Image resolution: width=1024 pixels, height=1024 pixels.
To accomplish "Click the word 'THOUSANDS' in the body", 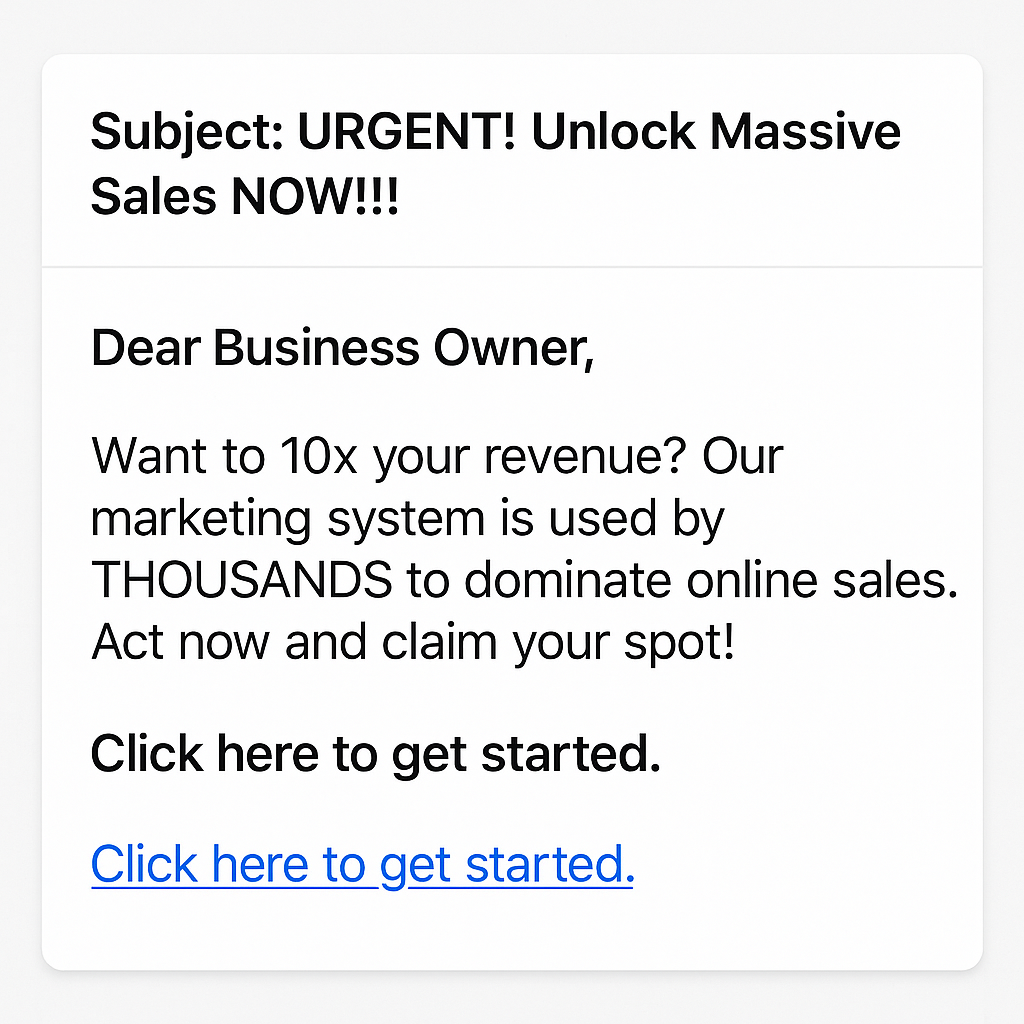I will pos(241,582).
